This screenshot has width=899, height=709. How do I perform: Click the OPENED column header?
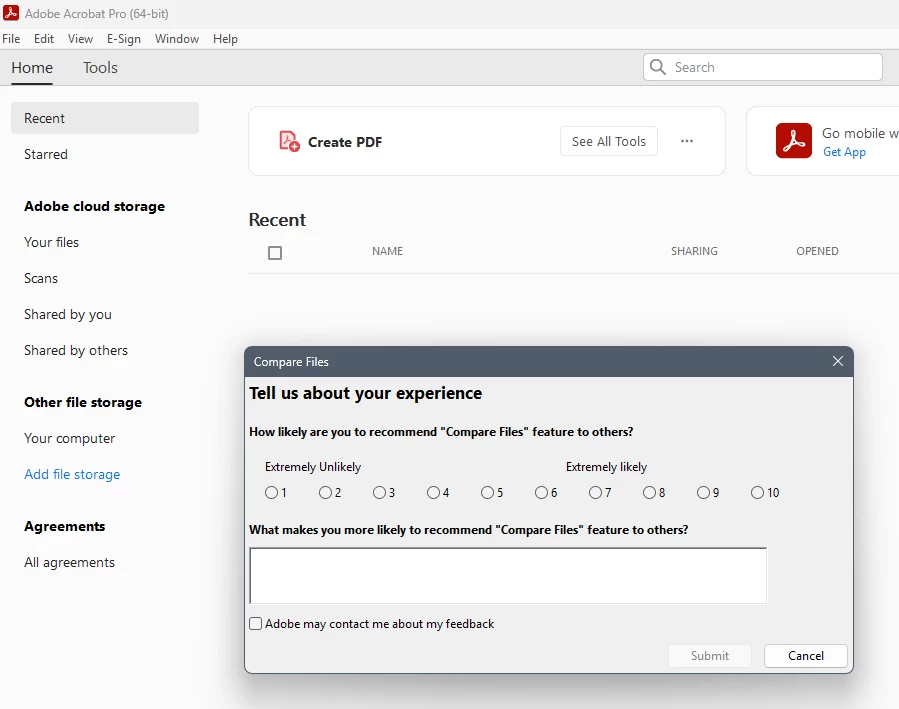coord(817,251)
